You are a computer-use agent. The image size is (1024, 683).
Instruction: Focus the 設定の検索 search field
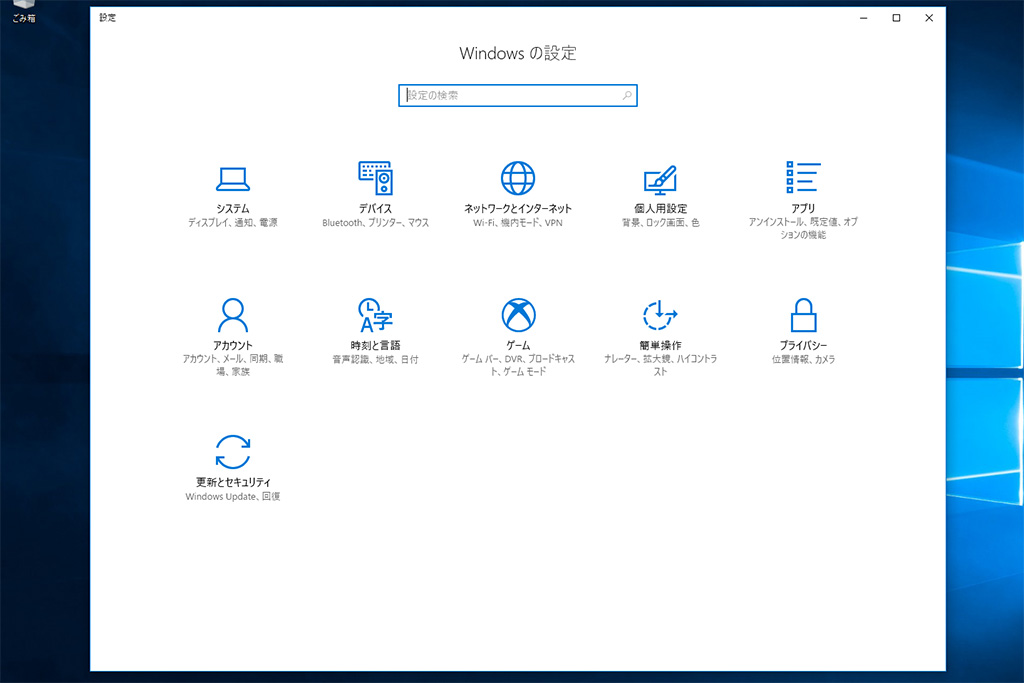tap(518, 95)
